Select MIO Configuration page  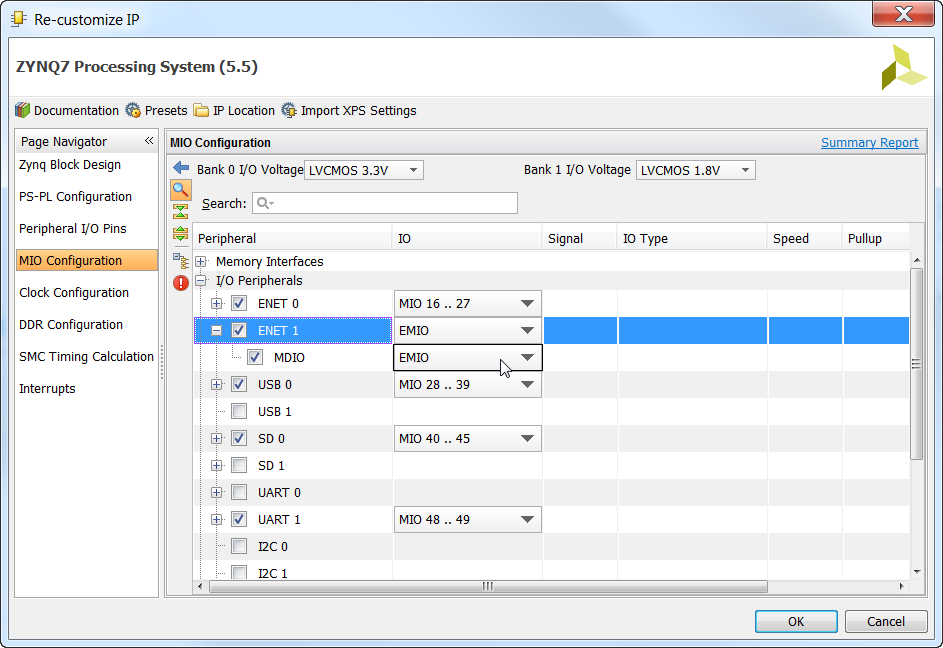click(87, 261)
